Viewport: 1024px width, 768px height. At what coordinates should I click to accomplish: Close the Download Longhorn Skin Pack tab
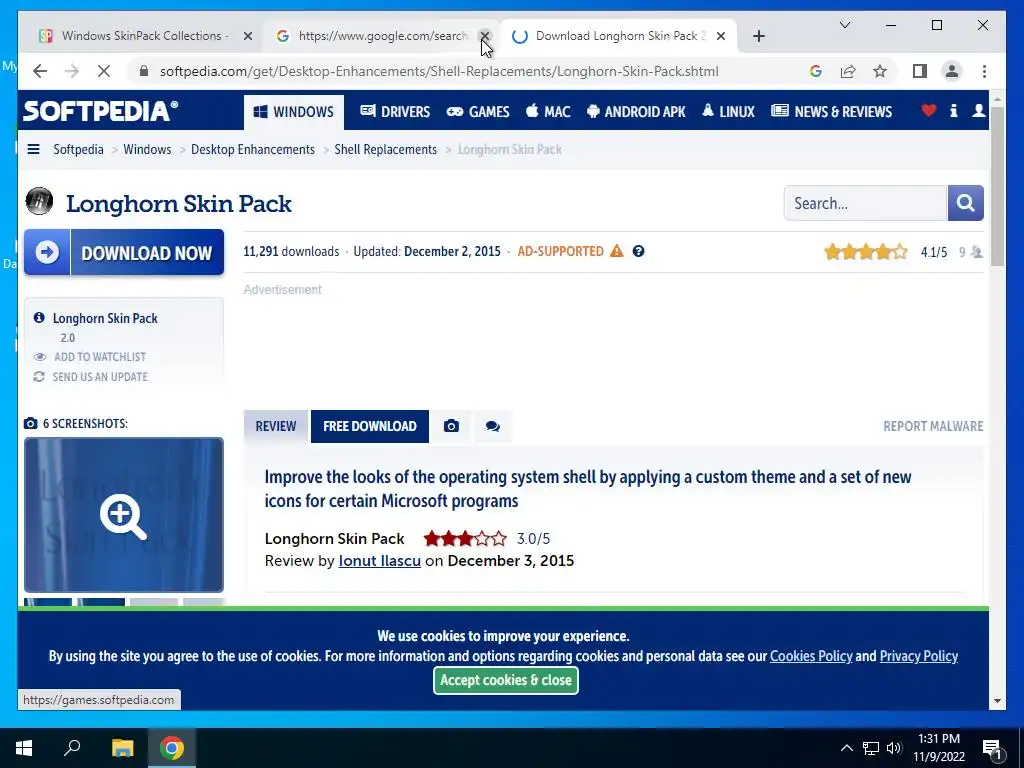point(721,36)
